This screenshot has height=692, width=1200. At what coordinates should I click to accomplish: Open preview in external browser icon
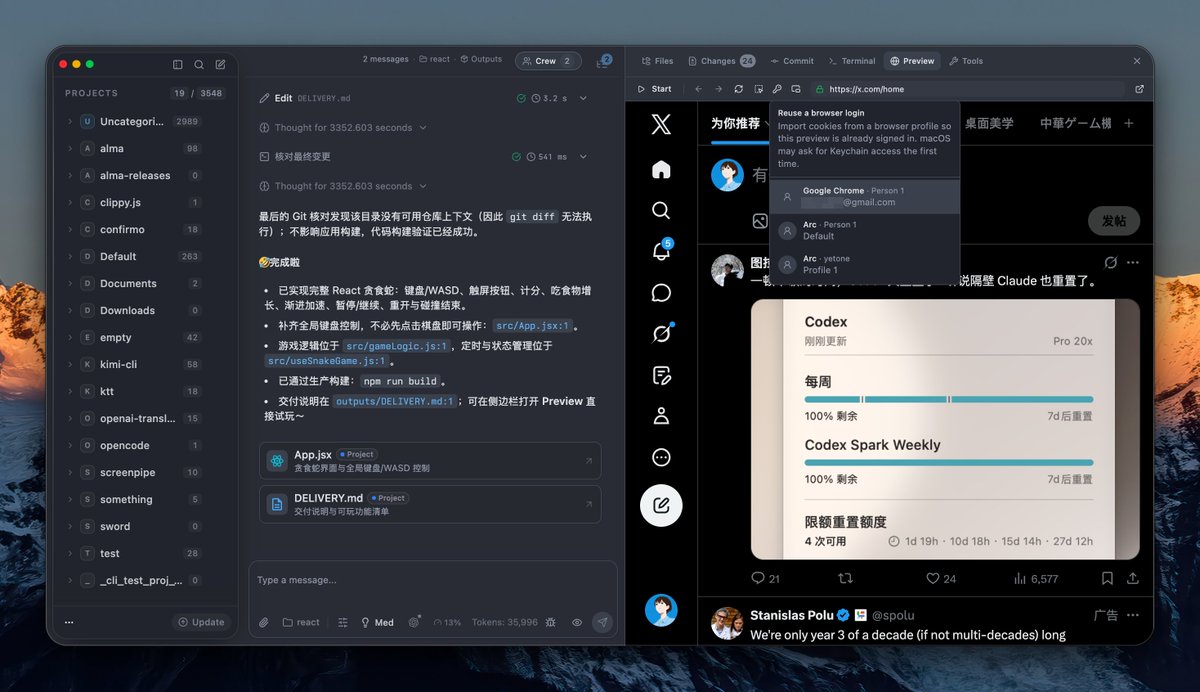pos(1139,89)
